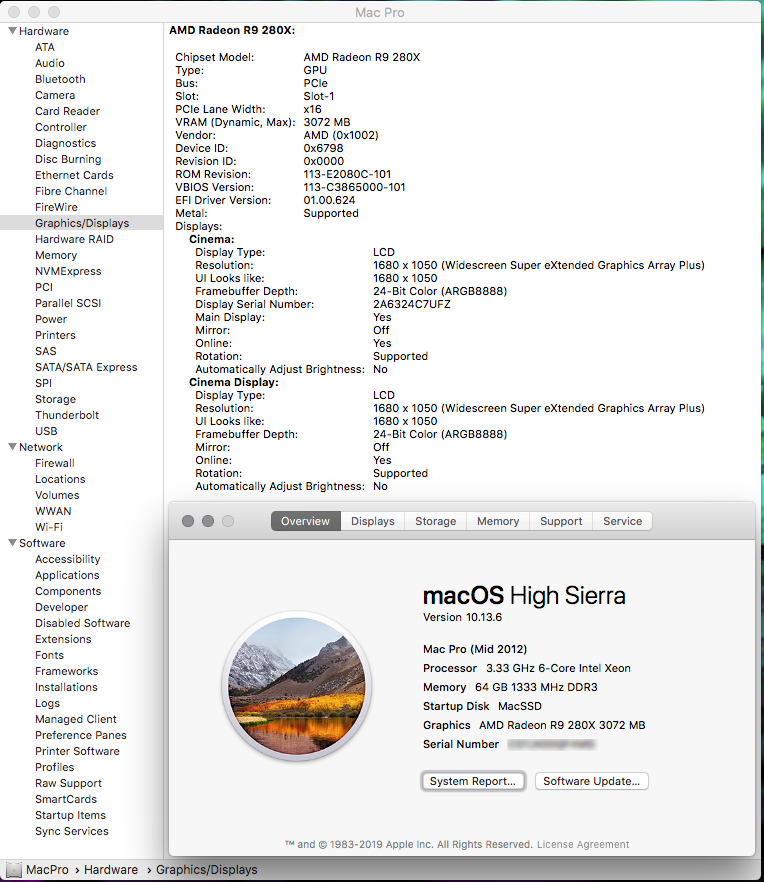The image size is (764, 882).
Task: Select Memory in the Hardware sidebar list
Action: 56,255
